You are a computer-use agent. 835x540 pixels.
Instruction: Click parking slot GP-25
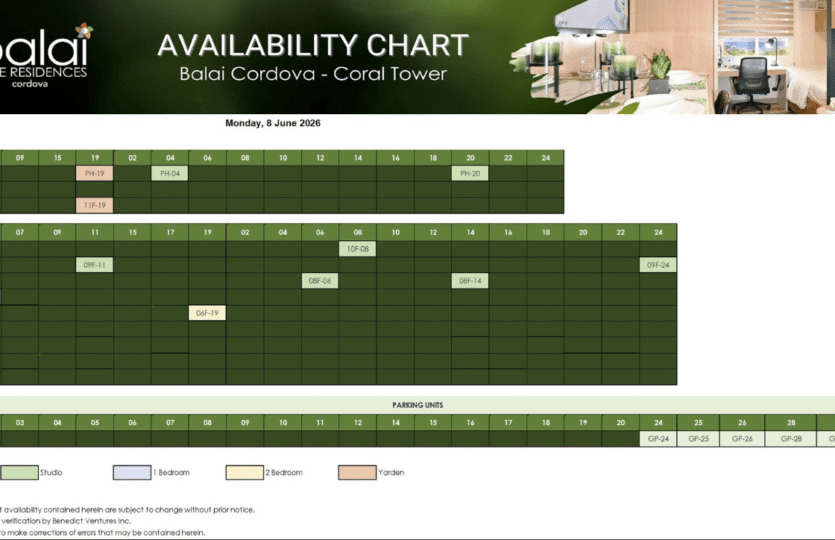pos(698,439)
